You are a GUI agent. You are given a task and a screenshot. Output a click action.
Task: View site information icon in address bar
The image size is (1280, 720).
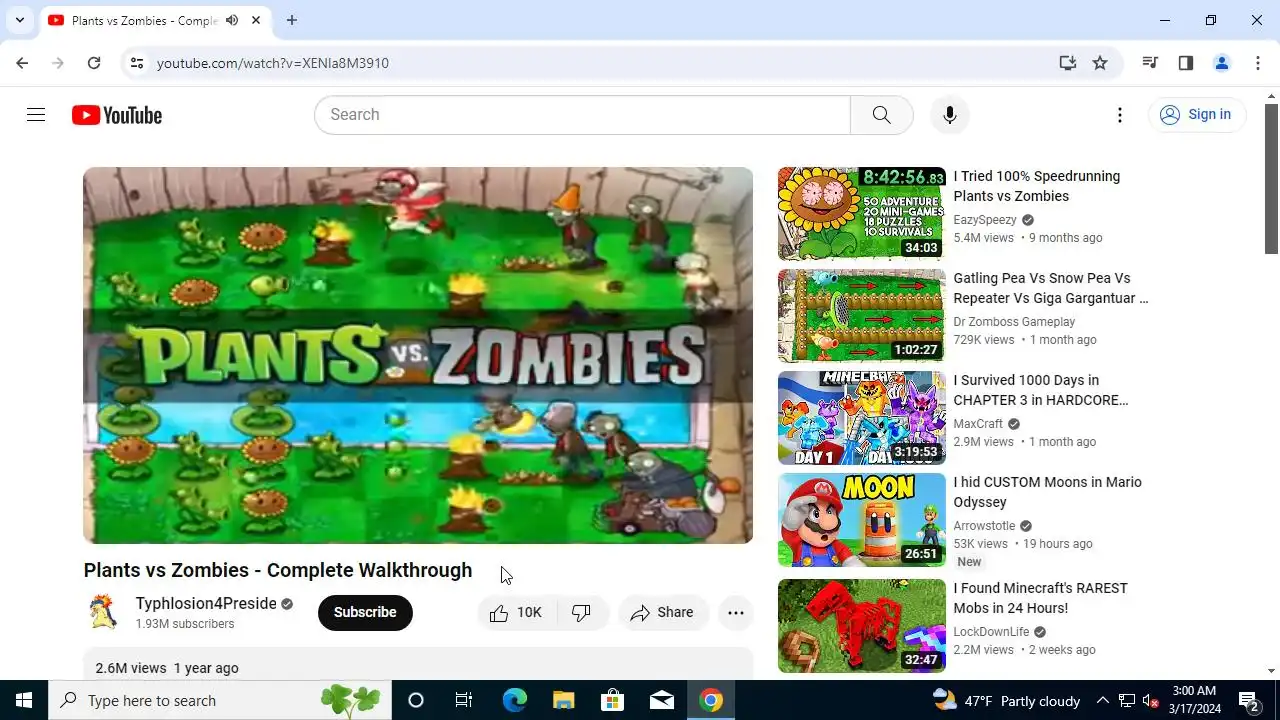(x=137, y=63)
